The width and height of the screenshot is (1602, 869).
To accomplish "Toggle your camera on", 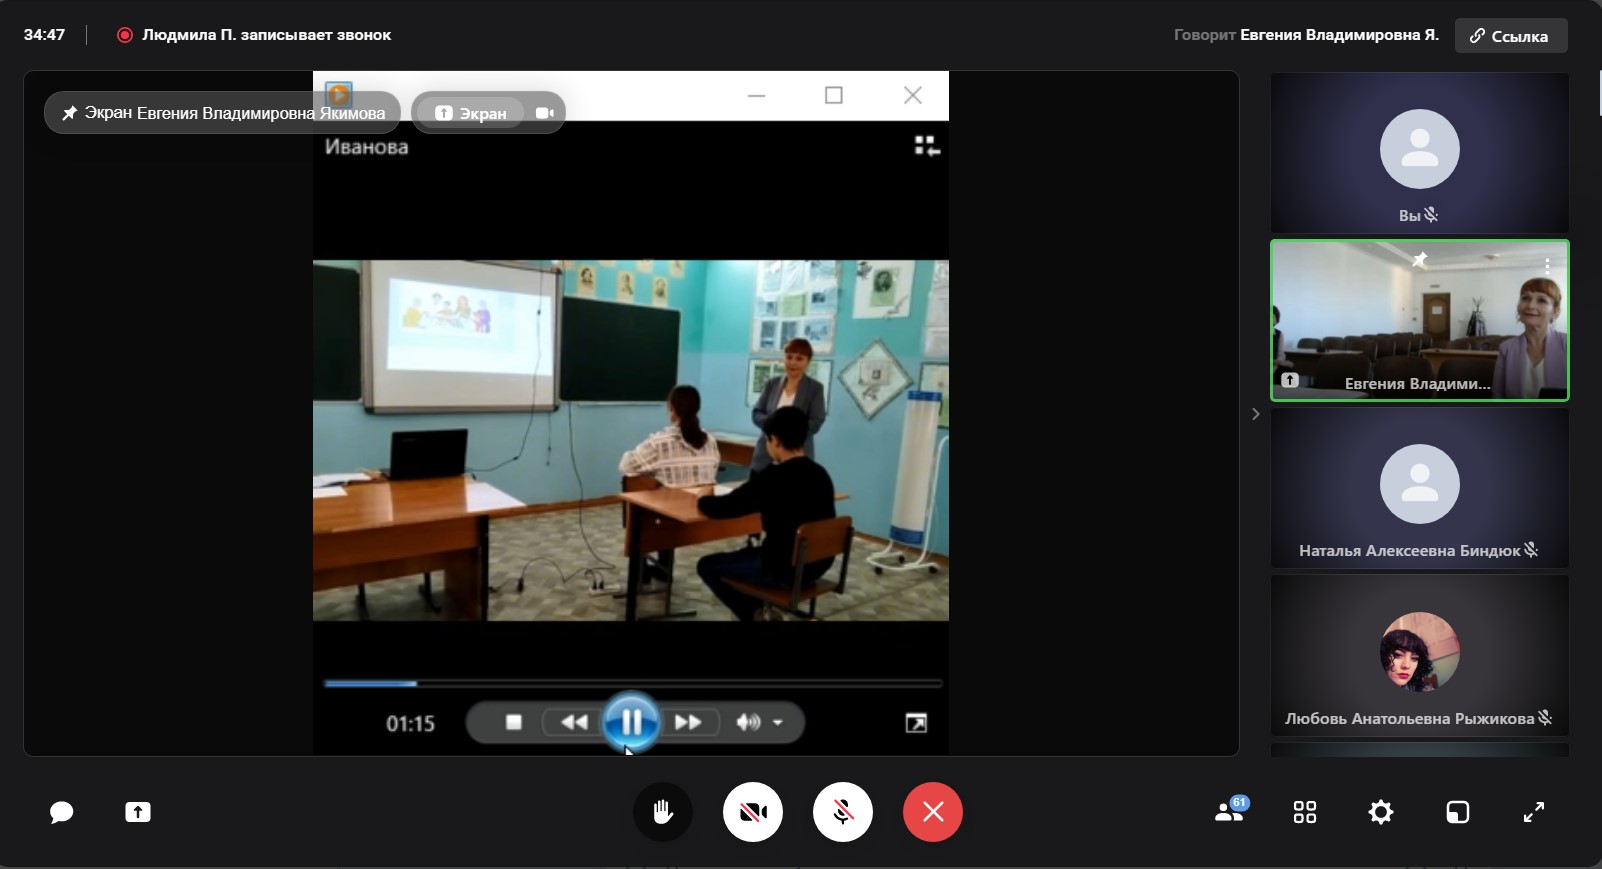I will [x=753, y=812].
